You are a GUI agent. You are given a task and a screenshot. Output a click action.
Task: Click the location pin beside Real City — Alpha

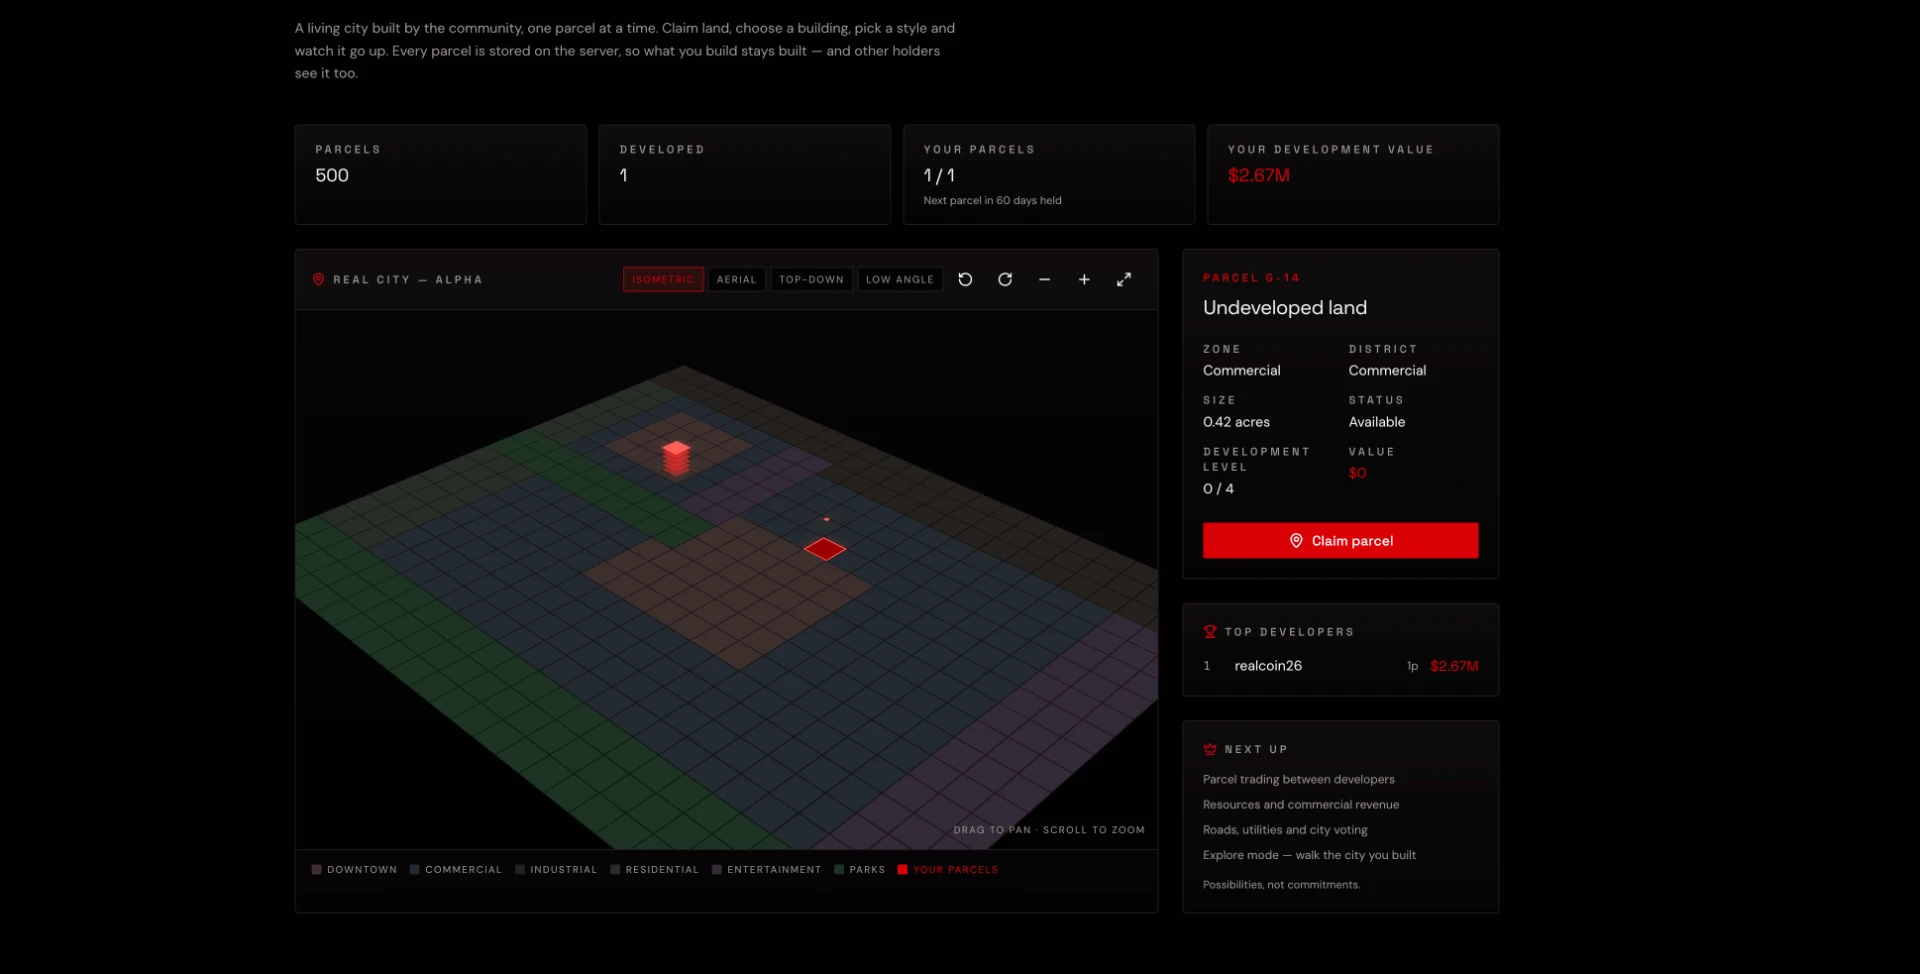pyautogui.click(x=318, y=280)
